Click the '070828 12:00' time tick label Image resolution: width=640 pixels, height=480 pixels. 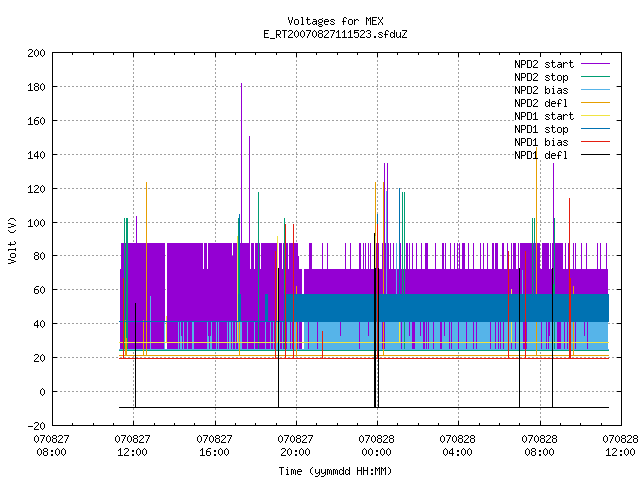coord(620,446)
